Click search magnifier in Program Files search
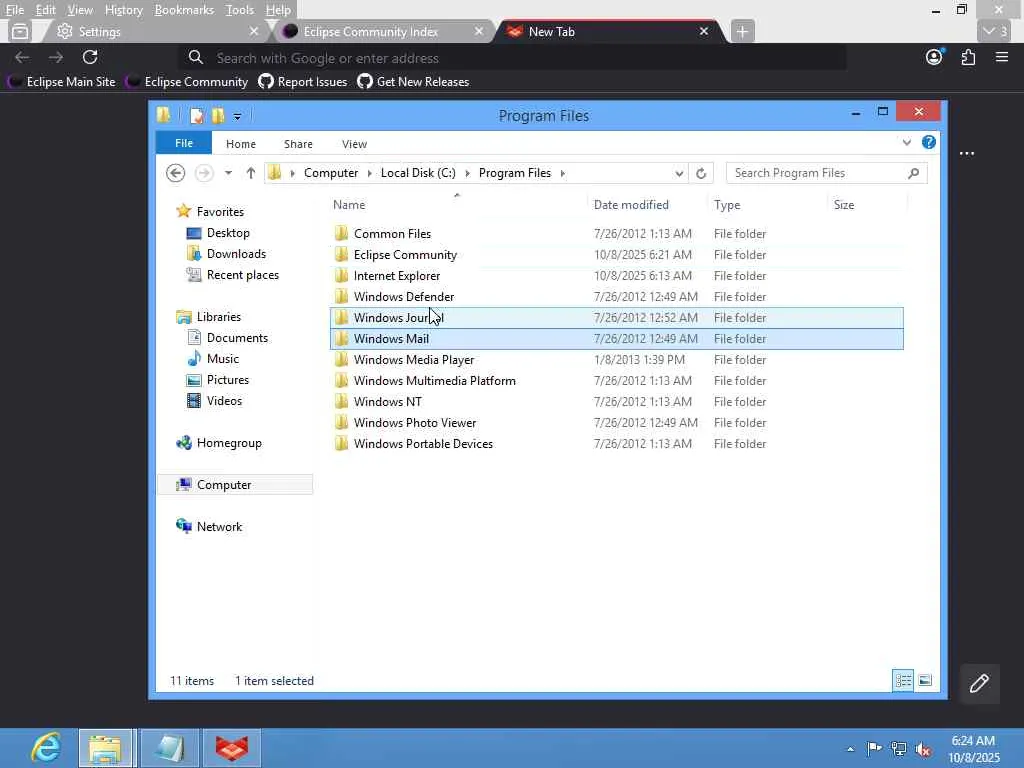This screenshot has height=768, width=1024. click(x=914, y=173)
